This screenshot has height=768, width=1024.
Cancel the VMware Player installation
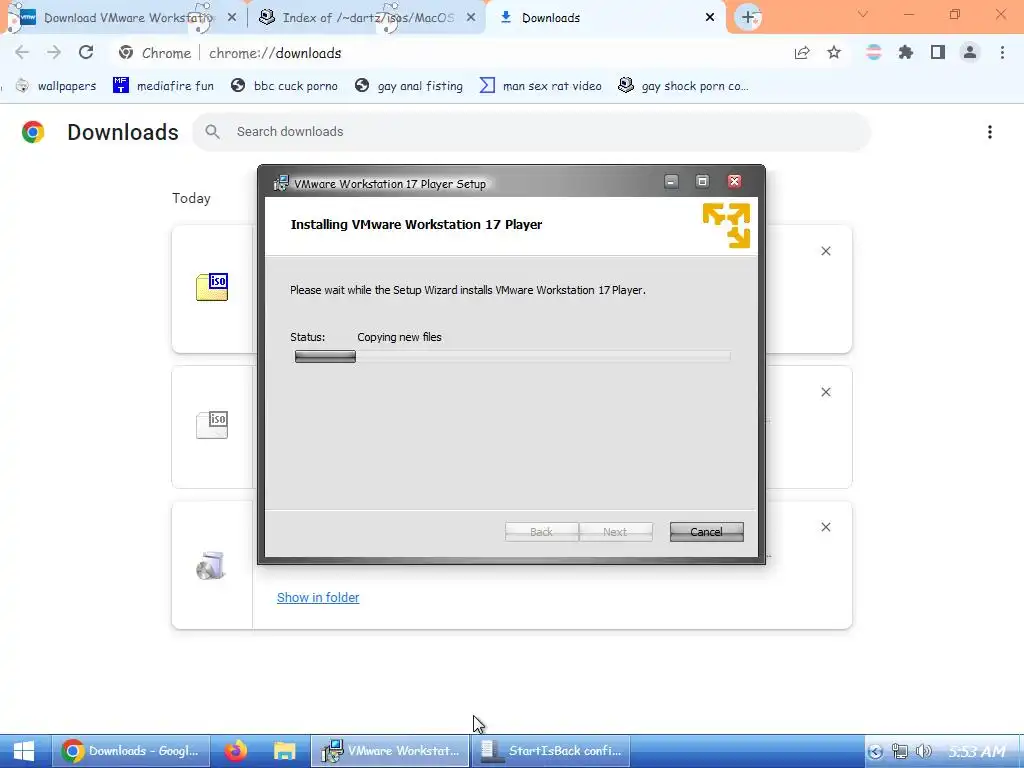coord(707,532)
